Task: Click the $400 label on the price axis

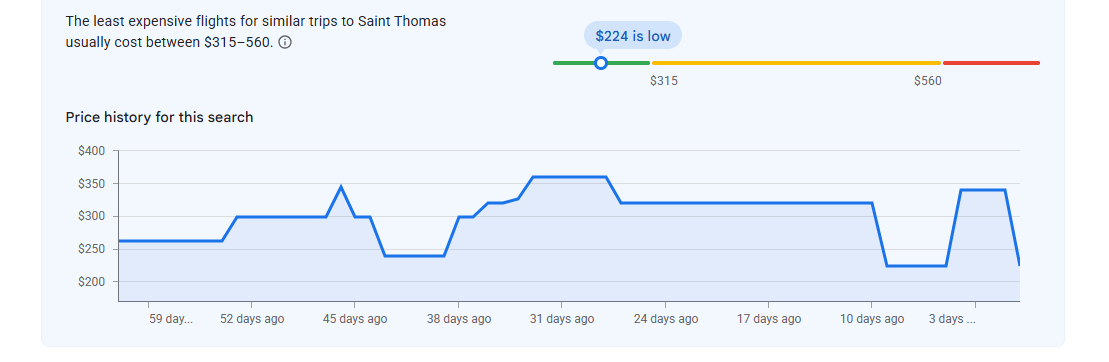Action: tap(91, 151)
